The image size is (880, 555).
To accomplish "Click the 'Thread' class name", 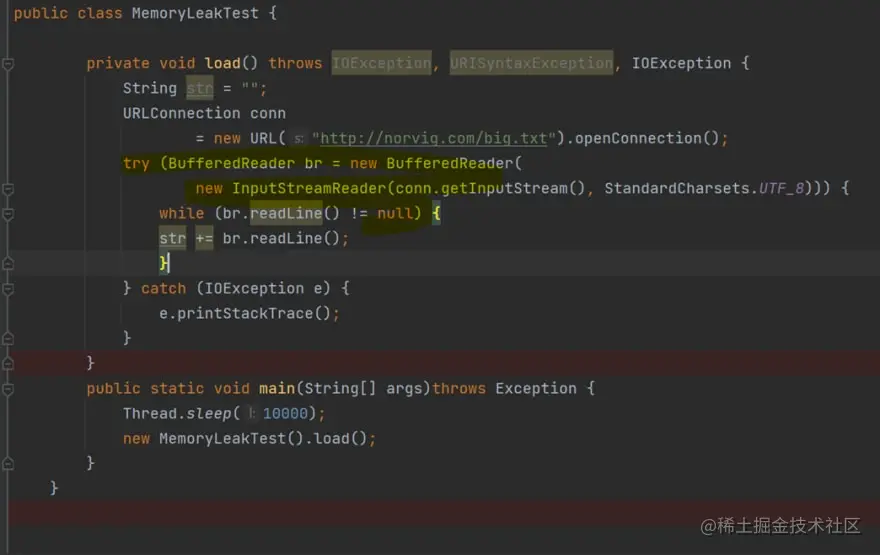I will tap(150, 414).
